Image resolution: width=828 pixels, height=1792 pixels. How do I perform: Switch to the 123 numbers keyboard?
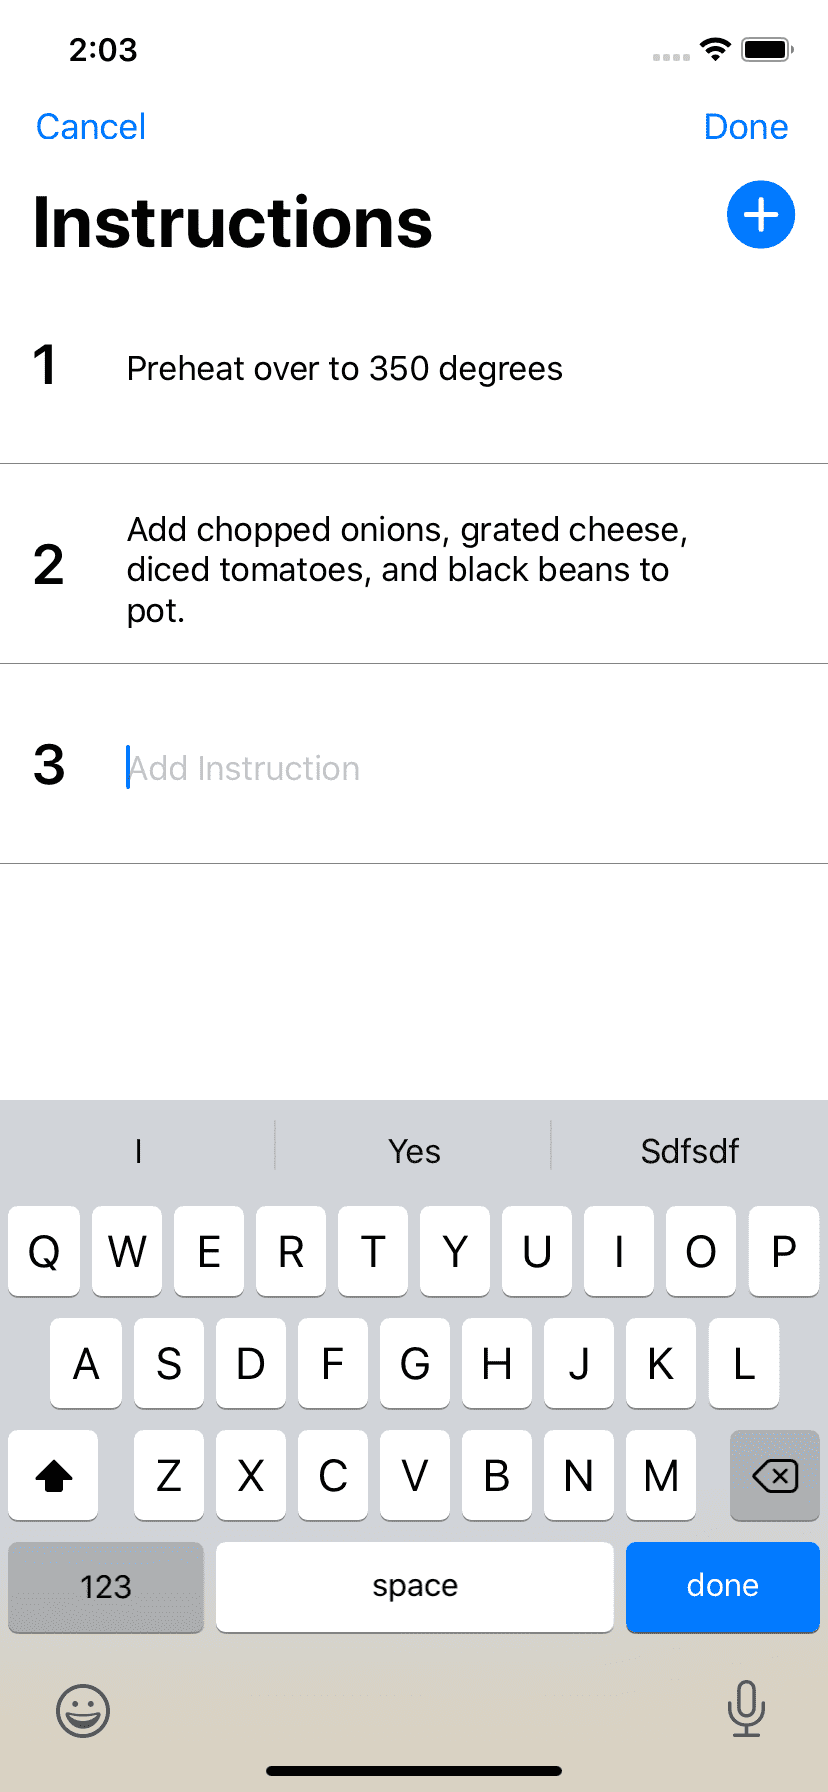coord(106,1587)
